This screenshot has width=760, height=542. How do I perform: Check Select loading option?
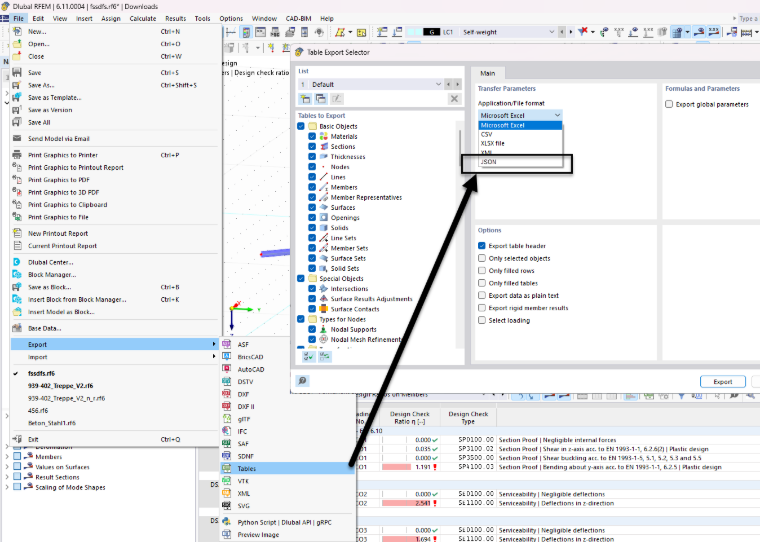pyautogui.click(x=482, y=320)
